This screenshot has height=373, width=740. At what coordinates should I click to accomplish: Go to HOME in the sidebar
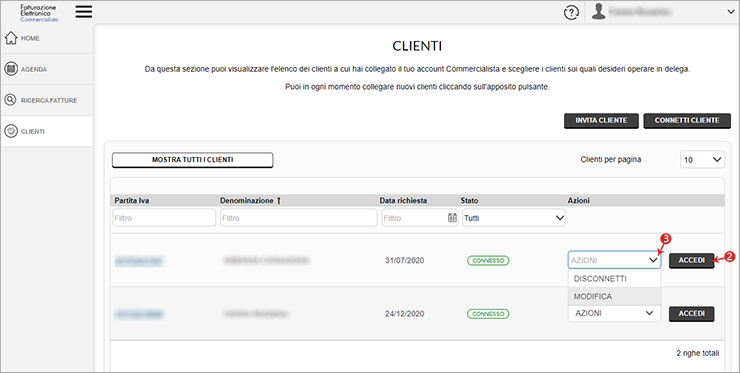(30, 38)
